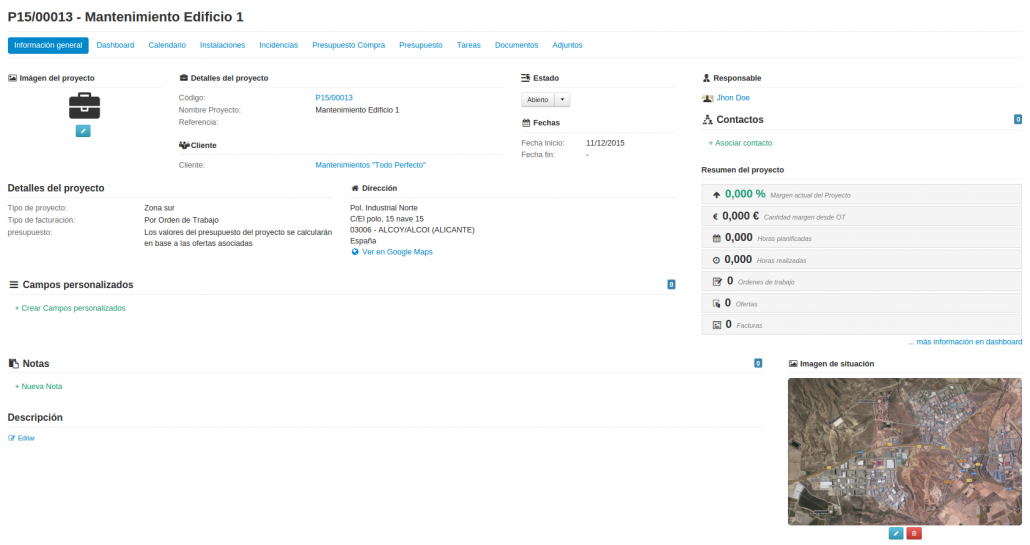Open the Dashboard tab
This screenshot has width=1030, height=545.
tap(115, 45)
